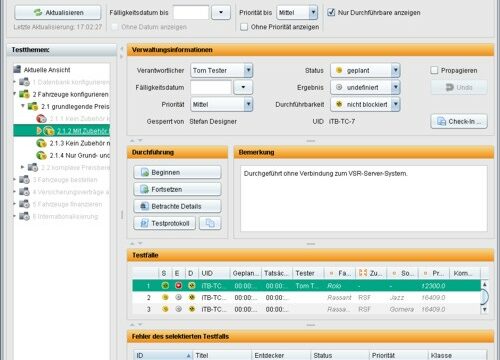The height and width of the screenshot is (360, 500).
Task: Click copy icon next to Testprotokoll
Action: [210, 223]
